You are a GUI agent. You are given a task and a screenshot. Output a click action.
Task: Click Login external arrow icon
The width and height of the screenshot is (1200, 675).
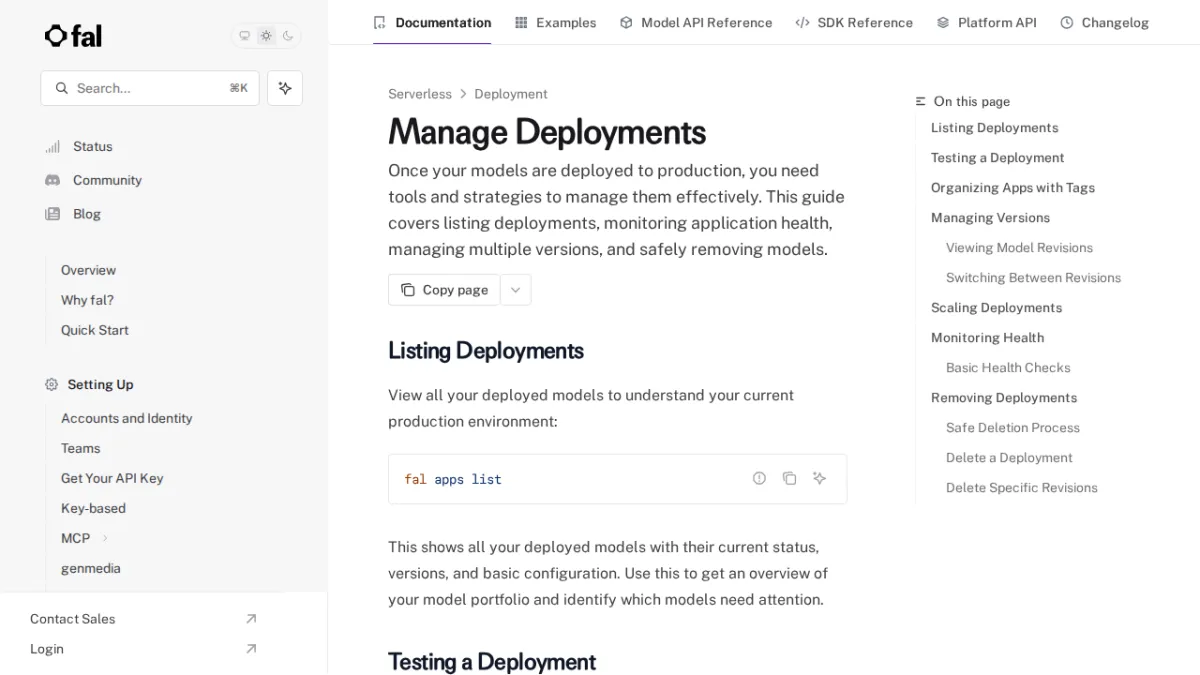click(251, 649)
